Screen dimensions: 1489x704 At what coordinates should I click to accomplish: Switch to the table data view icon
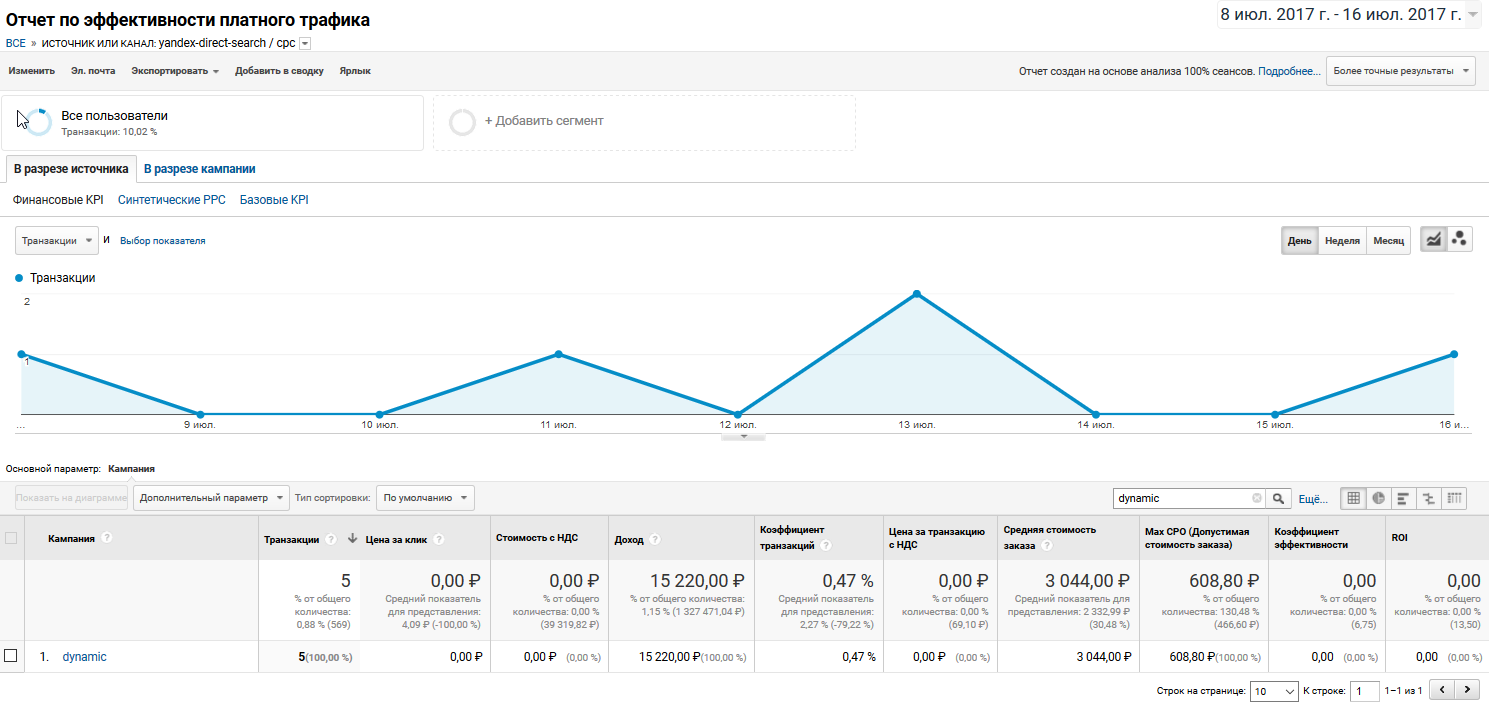(x=1353, y=498)
